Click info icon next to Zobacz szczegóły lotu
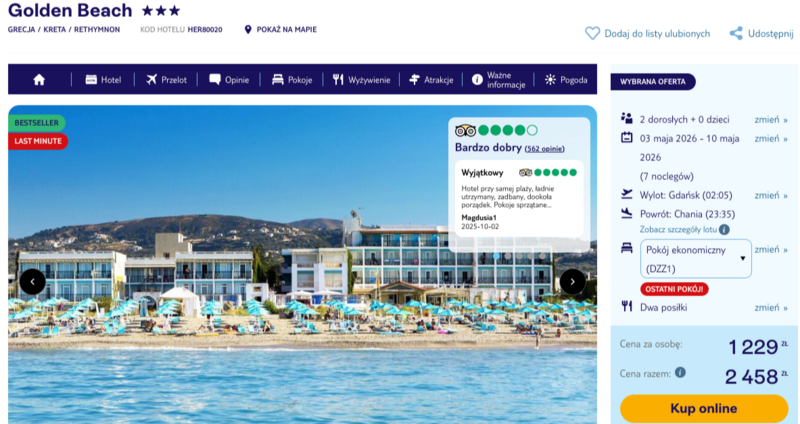The width and height of the screenshot is (800, 424). pyautogui.click(x=724, y=230)
